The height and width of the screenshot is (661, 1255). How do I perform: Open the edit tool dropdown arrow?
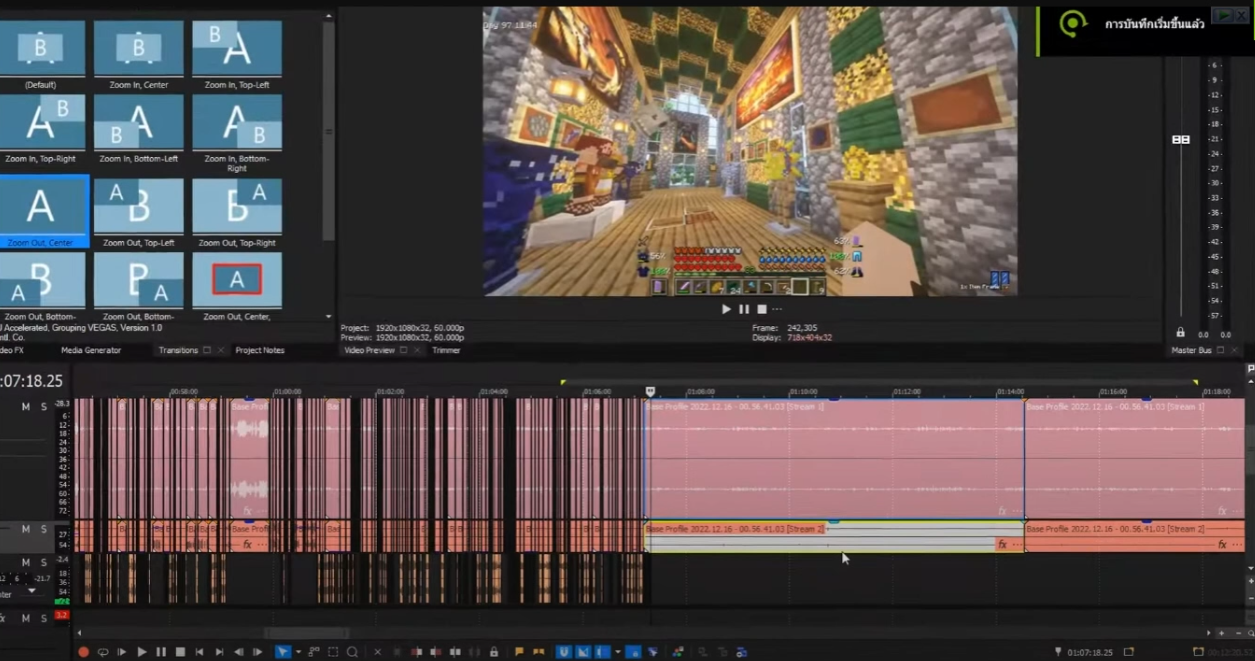(298, 652)
